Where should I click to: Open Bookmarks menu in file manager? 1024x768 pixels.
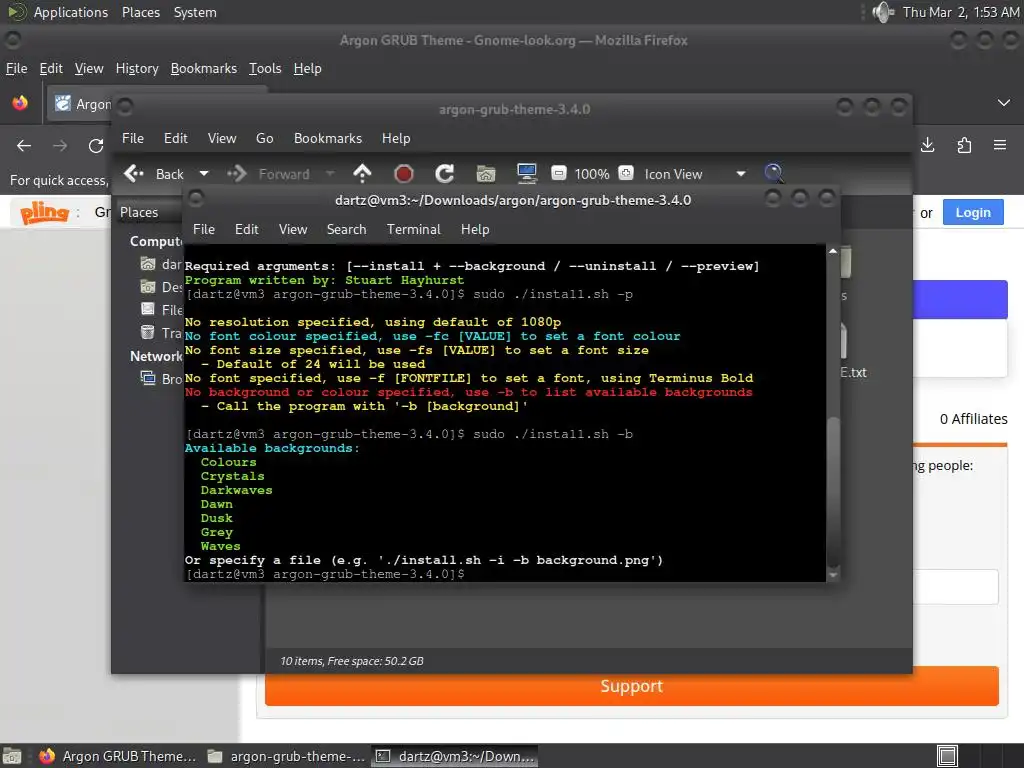[328, 138]
